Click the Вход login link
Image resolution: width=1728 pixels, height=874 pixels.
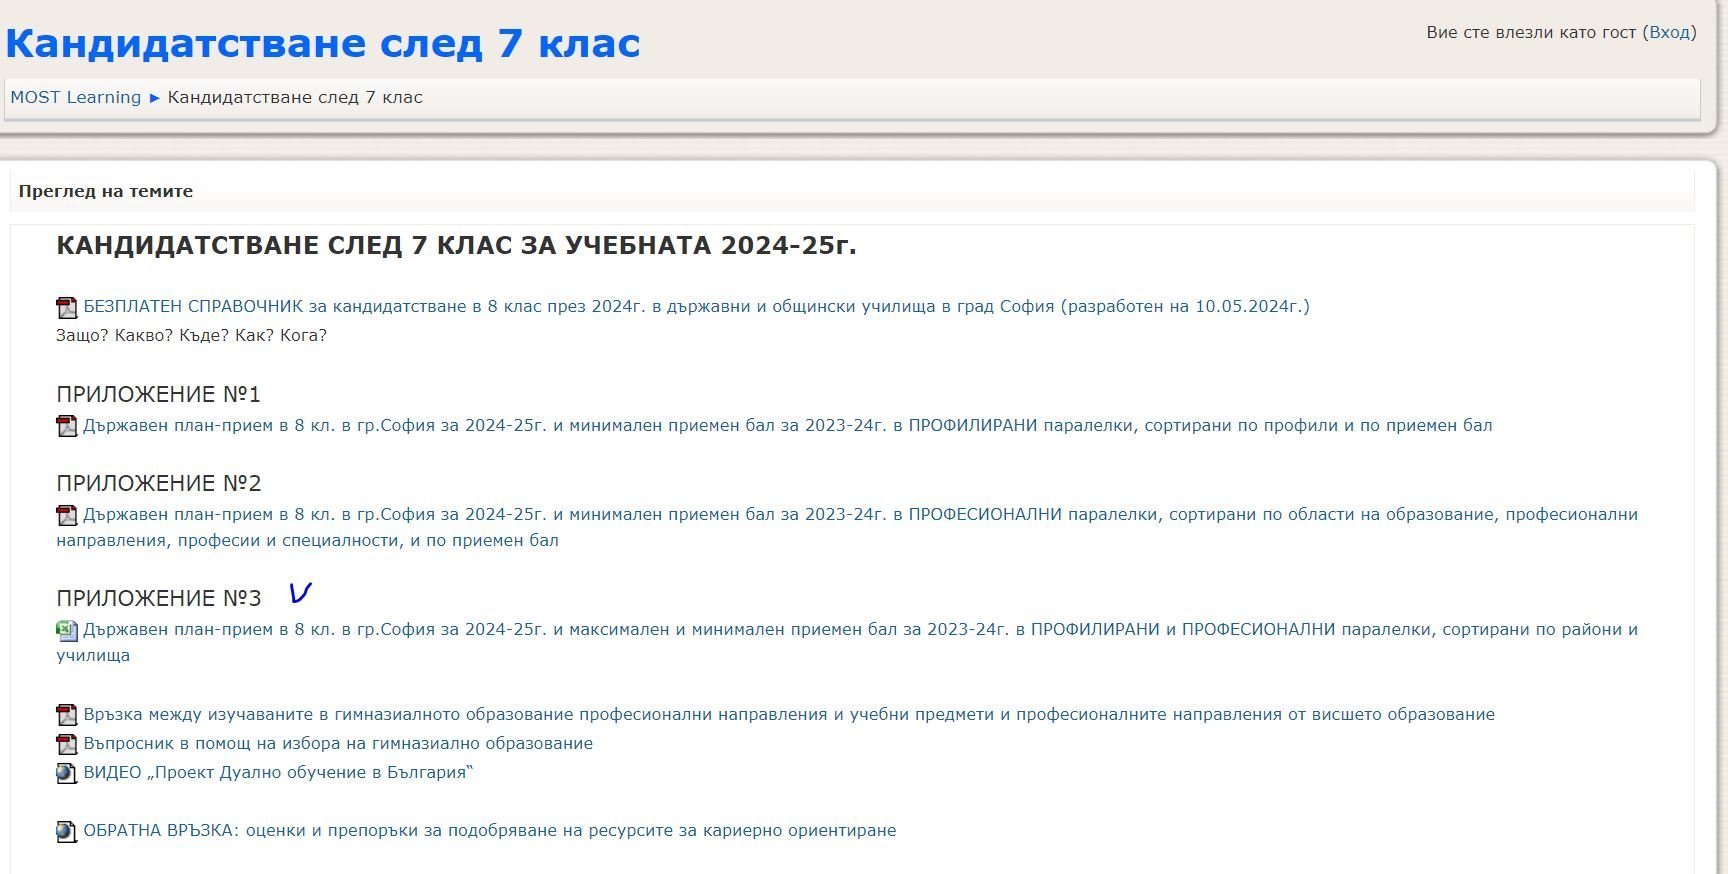[1669, 32]
